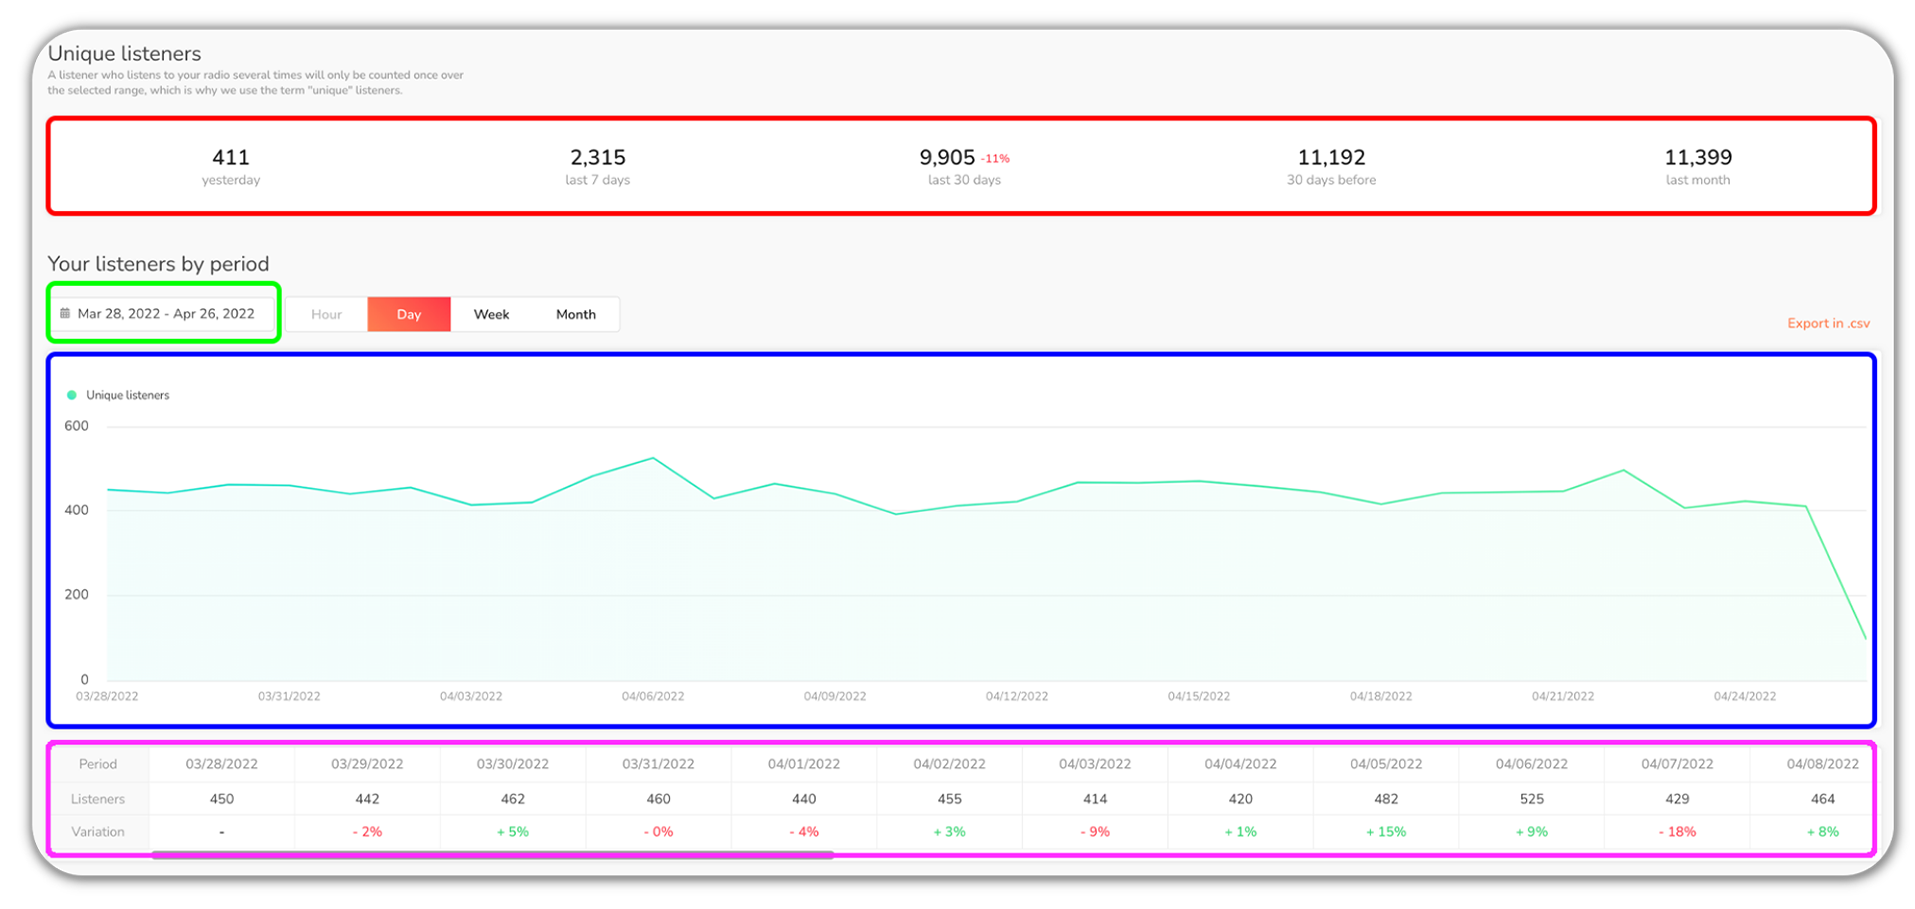Screen dimensions: 1915x909
Task: Click the 411 yesterday listeners stat
Action: (x=231, y=158)
